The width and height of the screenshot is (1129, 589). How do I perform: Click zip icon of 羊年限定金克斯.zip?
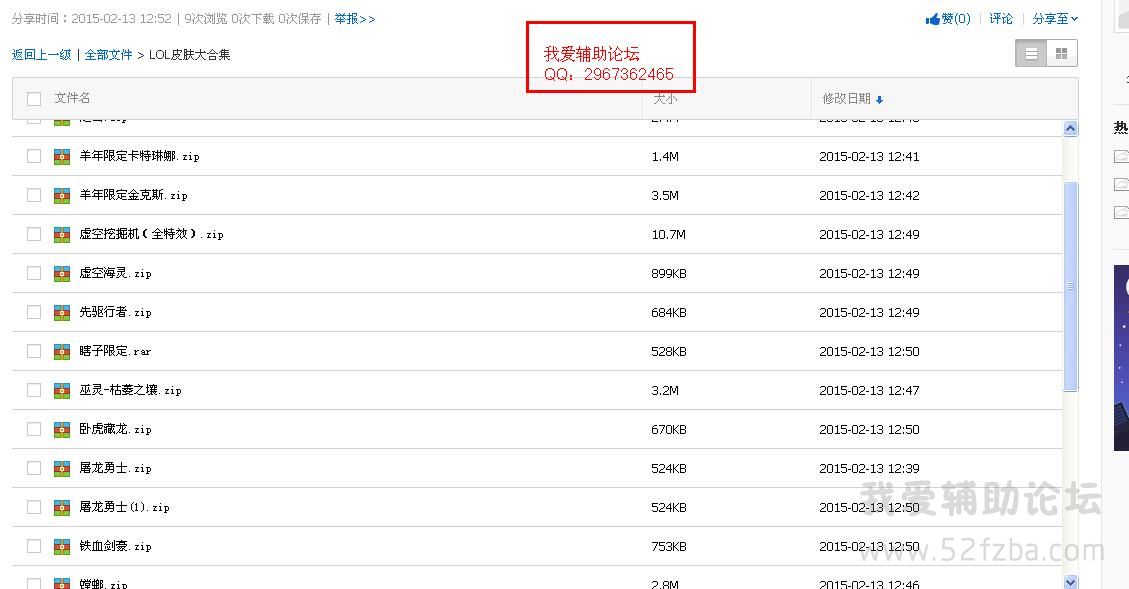tap(62, 195)
